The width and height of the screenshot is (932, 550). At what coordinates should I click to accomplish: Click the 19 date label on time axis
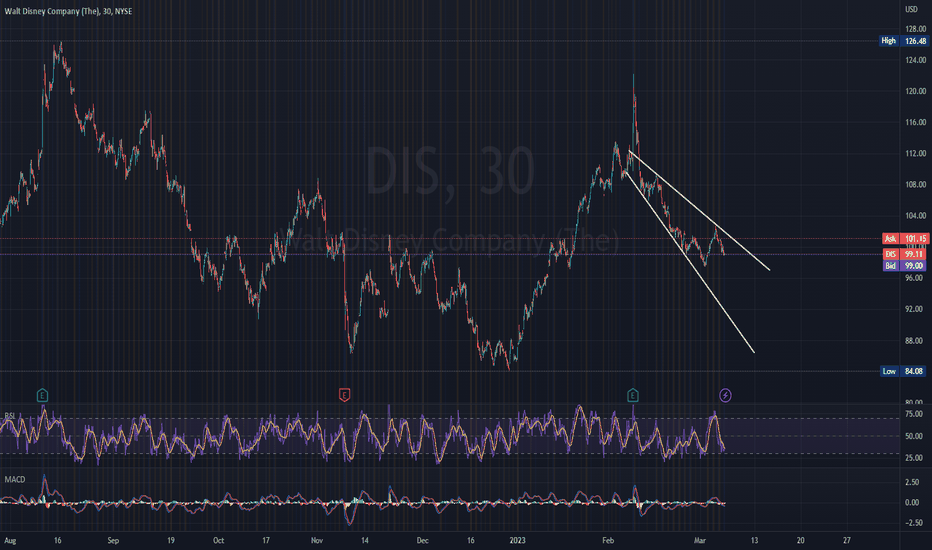pos(171,540)
